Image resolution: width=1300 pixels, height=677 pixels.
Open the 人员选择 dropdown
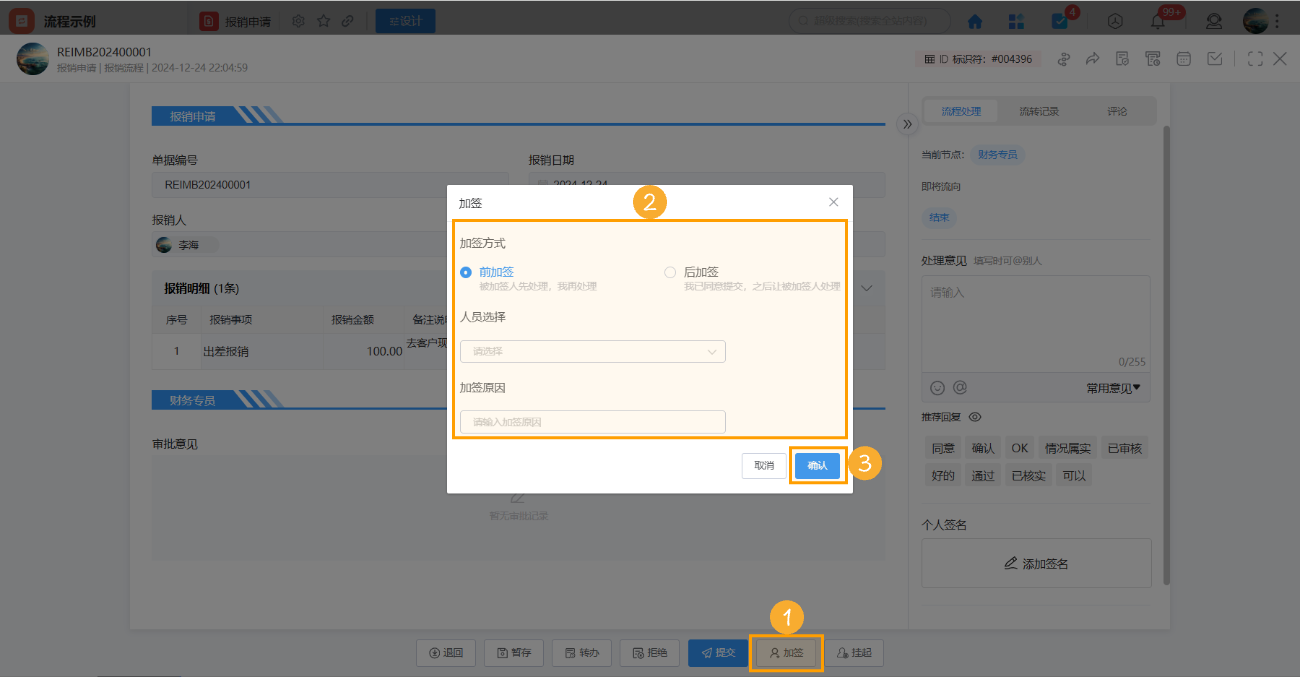click(591, 351)
